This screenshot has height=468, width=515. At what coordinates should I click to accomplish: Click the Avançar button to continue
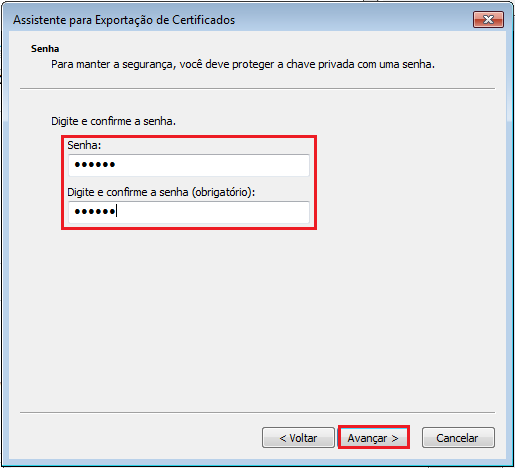[373, 437]
